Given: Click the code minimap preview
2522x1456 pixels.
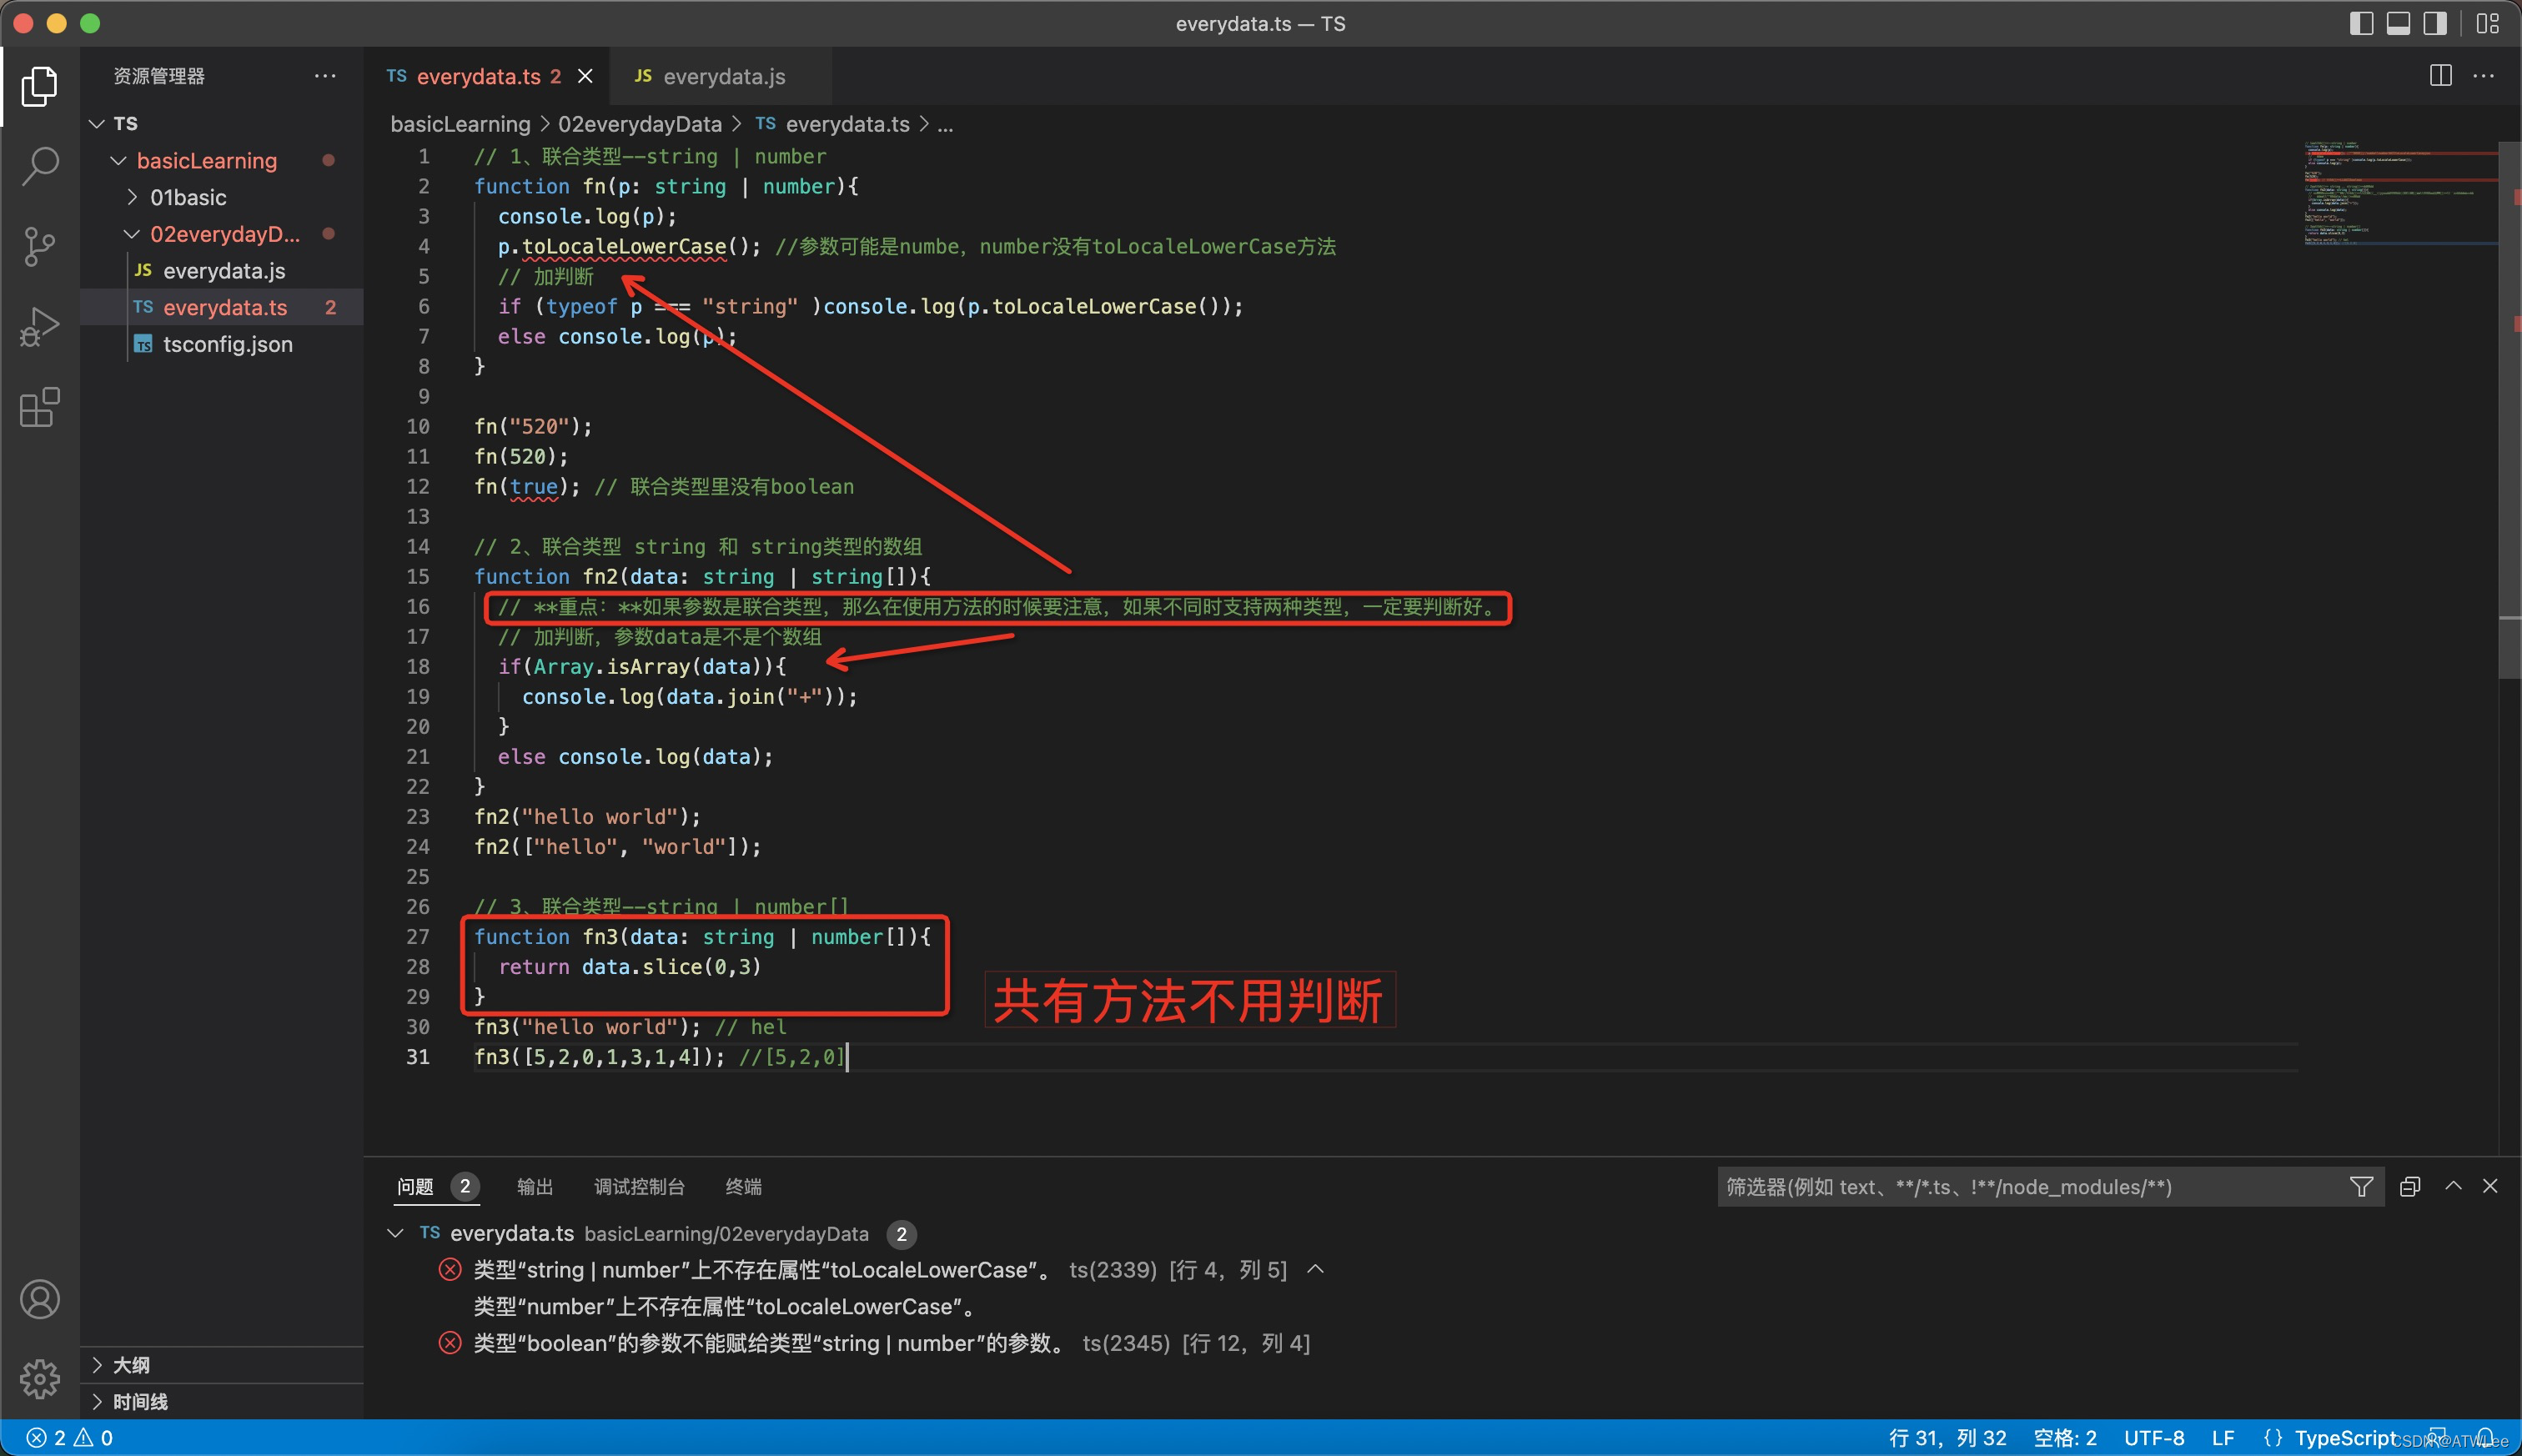Looking at the screenshot, I should (x=2400, y=193).
